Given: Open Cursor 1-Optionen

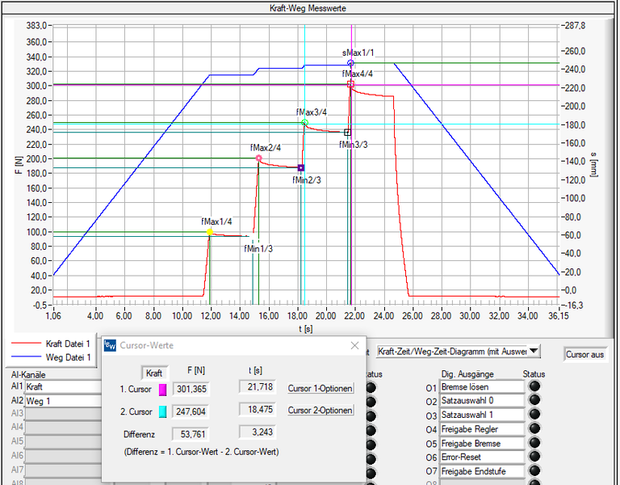Looking at the screenshot, I should pos(320,387).
